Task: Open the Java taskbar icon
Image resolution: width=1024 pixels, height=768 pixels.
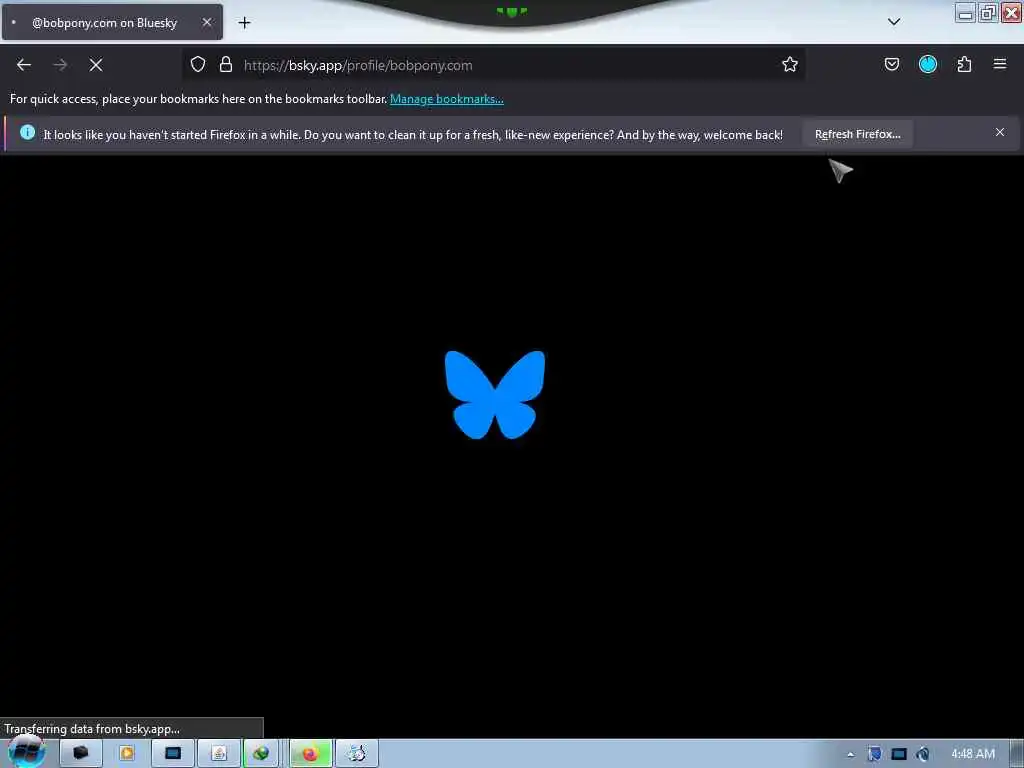Action: (219, 754)
